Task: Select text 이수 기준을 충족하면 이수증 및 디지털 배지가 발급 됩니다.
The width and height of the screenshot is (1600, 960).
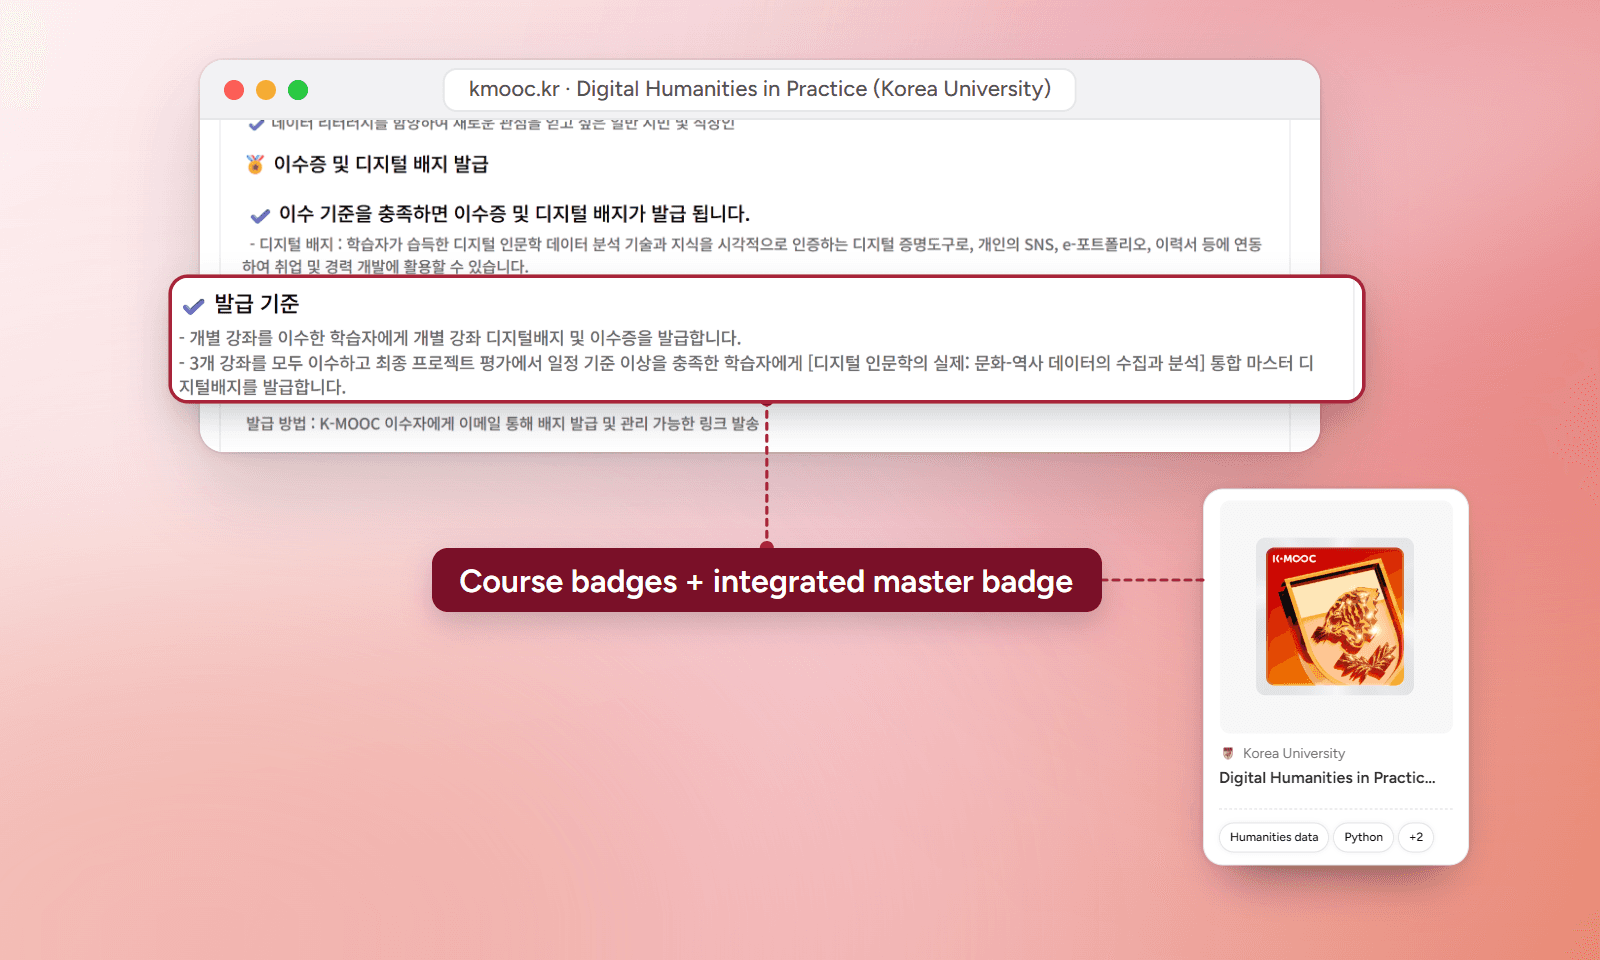Action: (514, 214)
